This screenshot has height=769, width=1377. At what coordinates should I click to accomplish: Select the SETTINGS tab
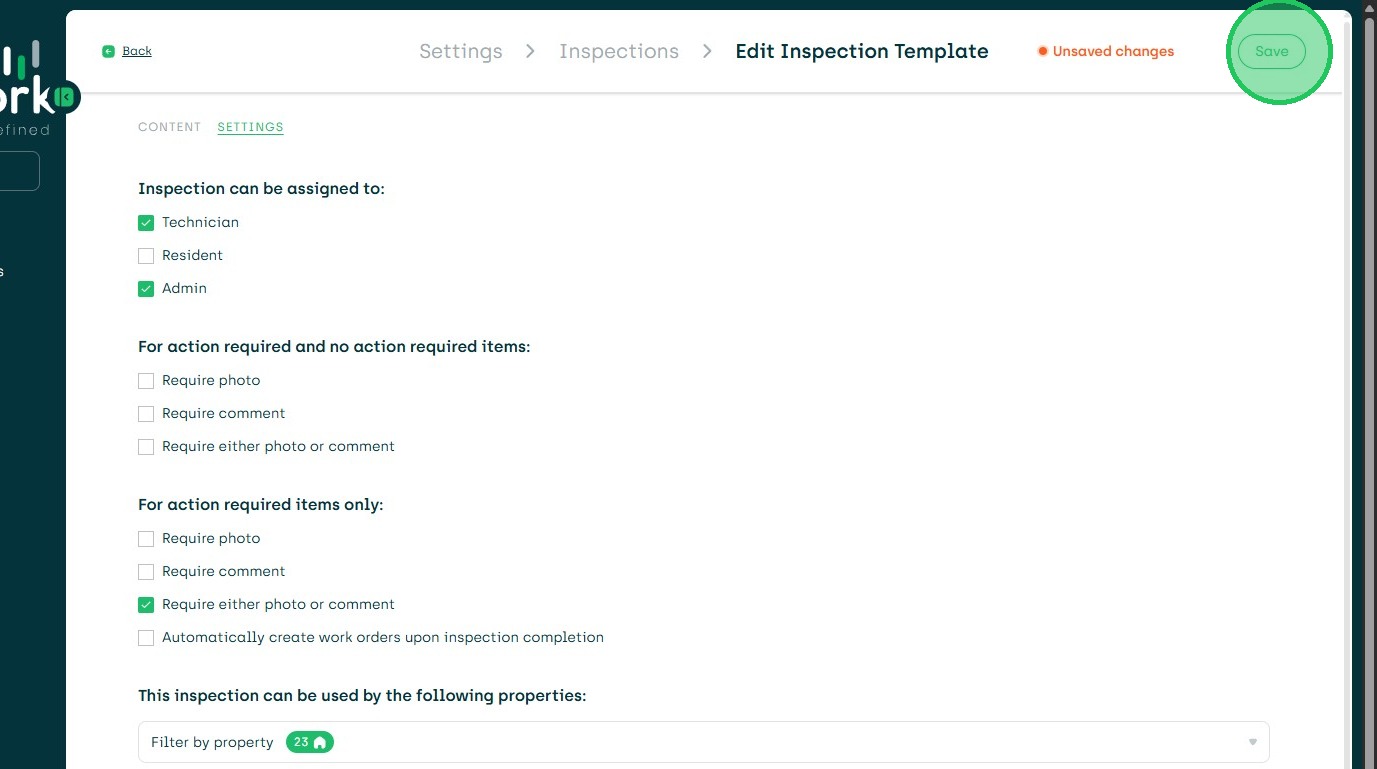tap(250, 127)
